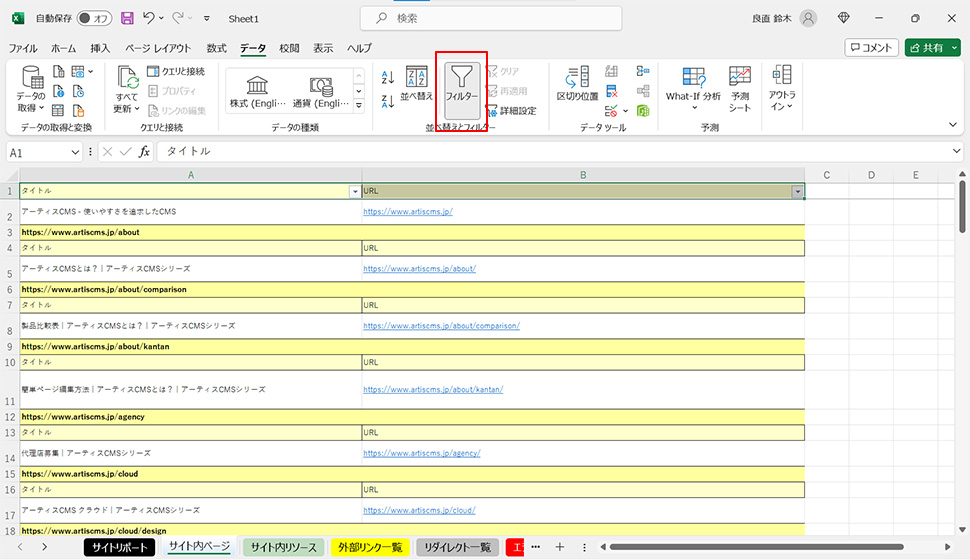Toggle the フィルター funnel button
Screen dimensions: 970x560
pos(461,90)
